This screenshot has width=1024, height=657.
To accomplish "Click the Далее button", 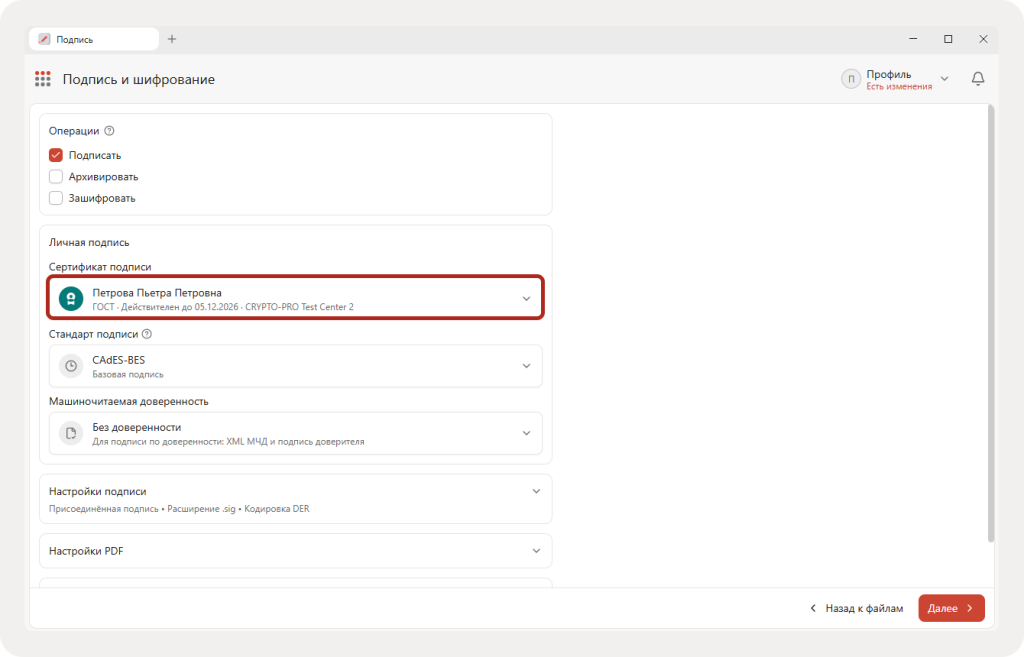I will point(951,608).
